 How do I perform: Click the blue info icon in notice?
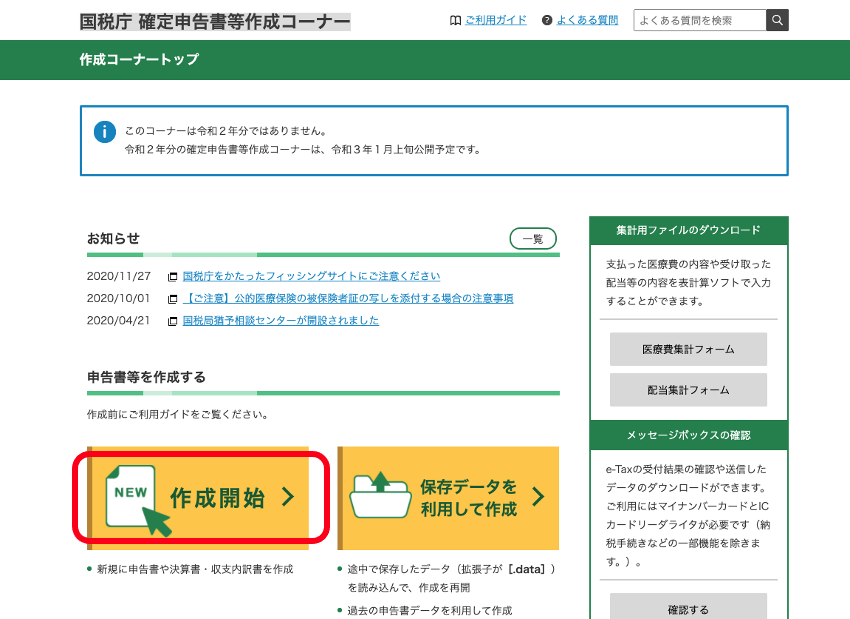pos(105,132)
